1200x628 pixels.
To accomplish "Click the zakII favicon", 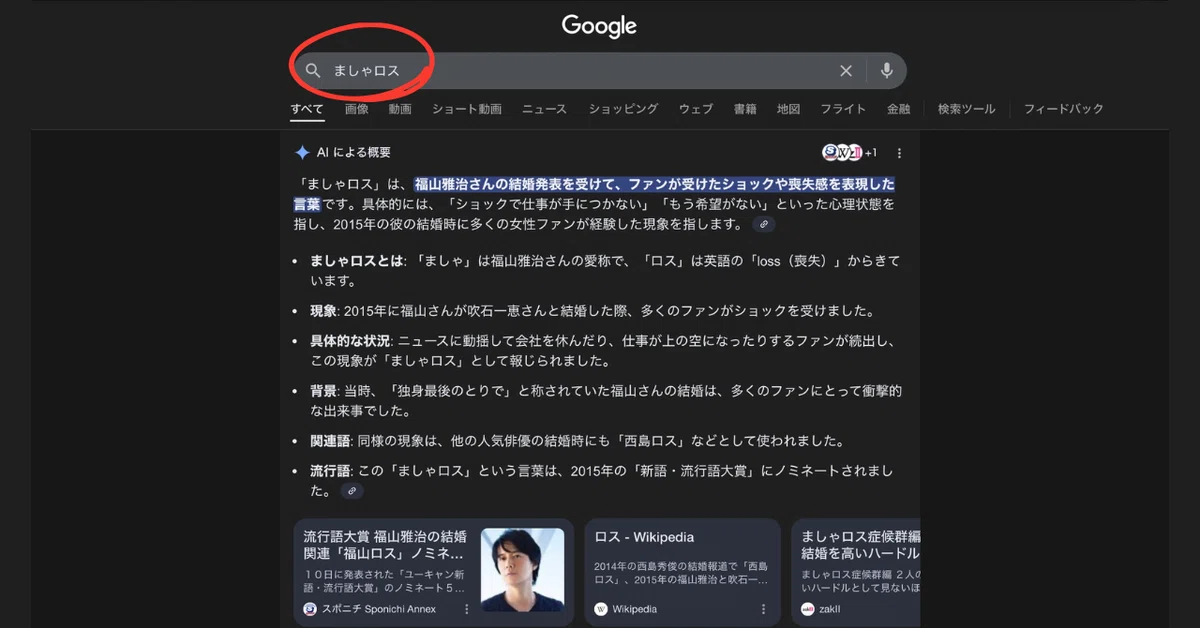I will click(x=808, y=609).
